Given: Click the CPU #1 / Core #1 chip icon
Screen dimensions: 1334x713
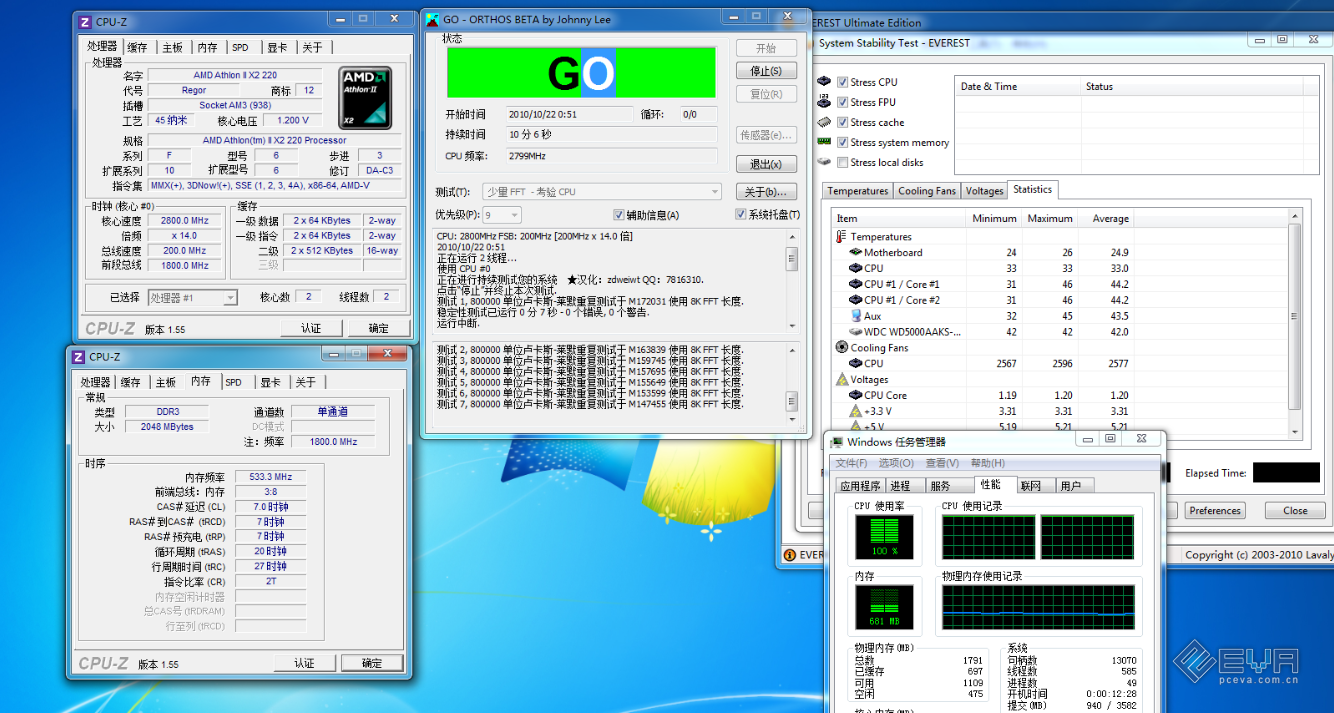Looking at the screenshot, I should (x=855, y=284).
